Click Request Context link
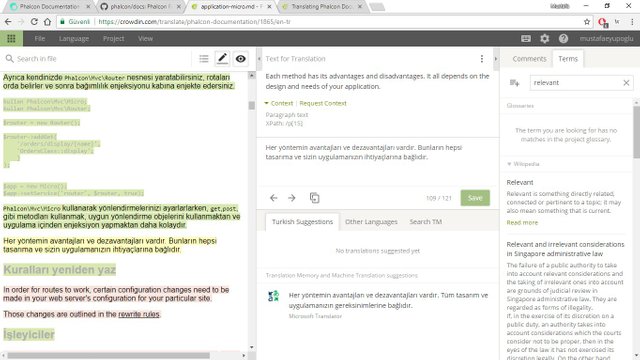Viewport: 640px width, 360px height. tap(323, 103)
